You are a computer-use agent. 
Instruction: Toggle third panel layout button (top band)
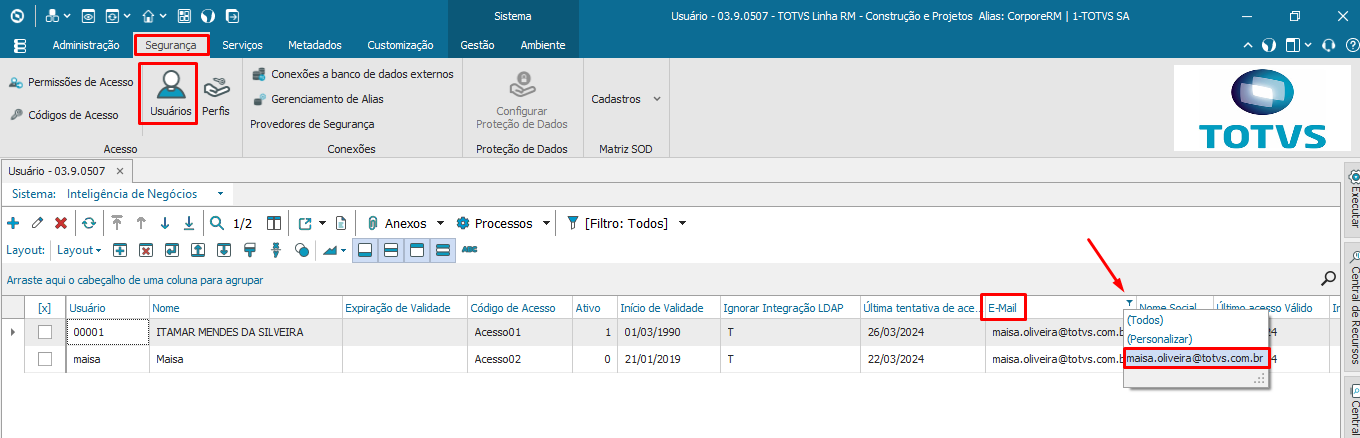[417, 250]
